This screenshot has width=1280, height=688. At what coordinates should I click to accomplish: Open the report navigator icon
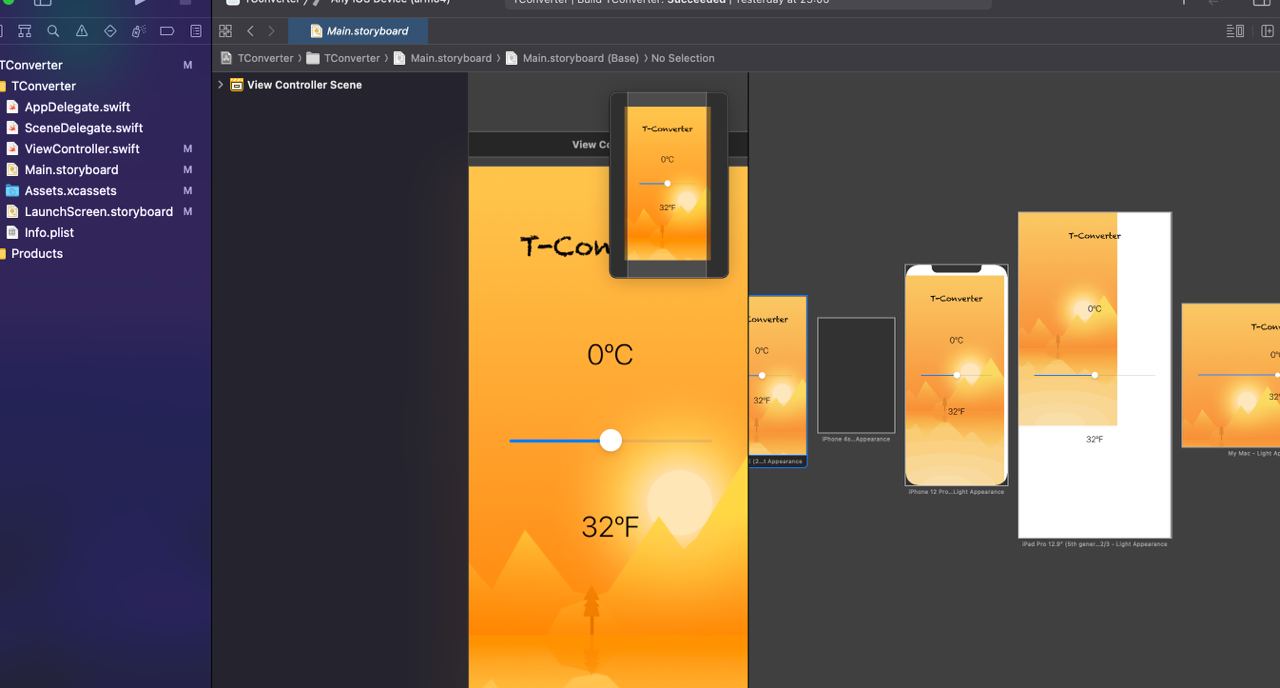[196, 31]
